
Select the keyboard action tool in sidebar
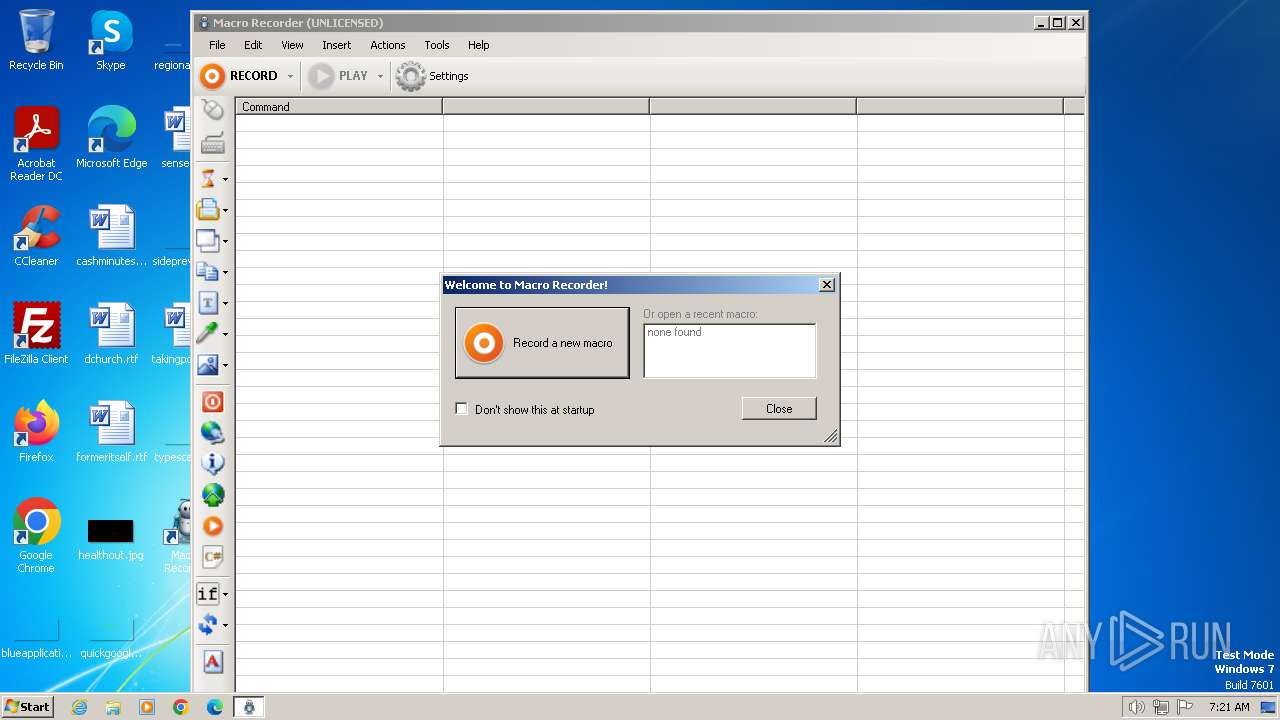[x=212, y=144]
